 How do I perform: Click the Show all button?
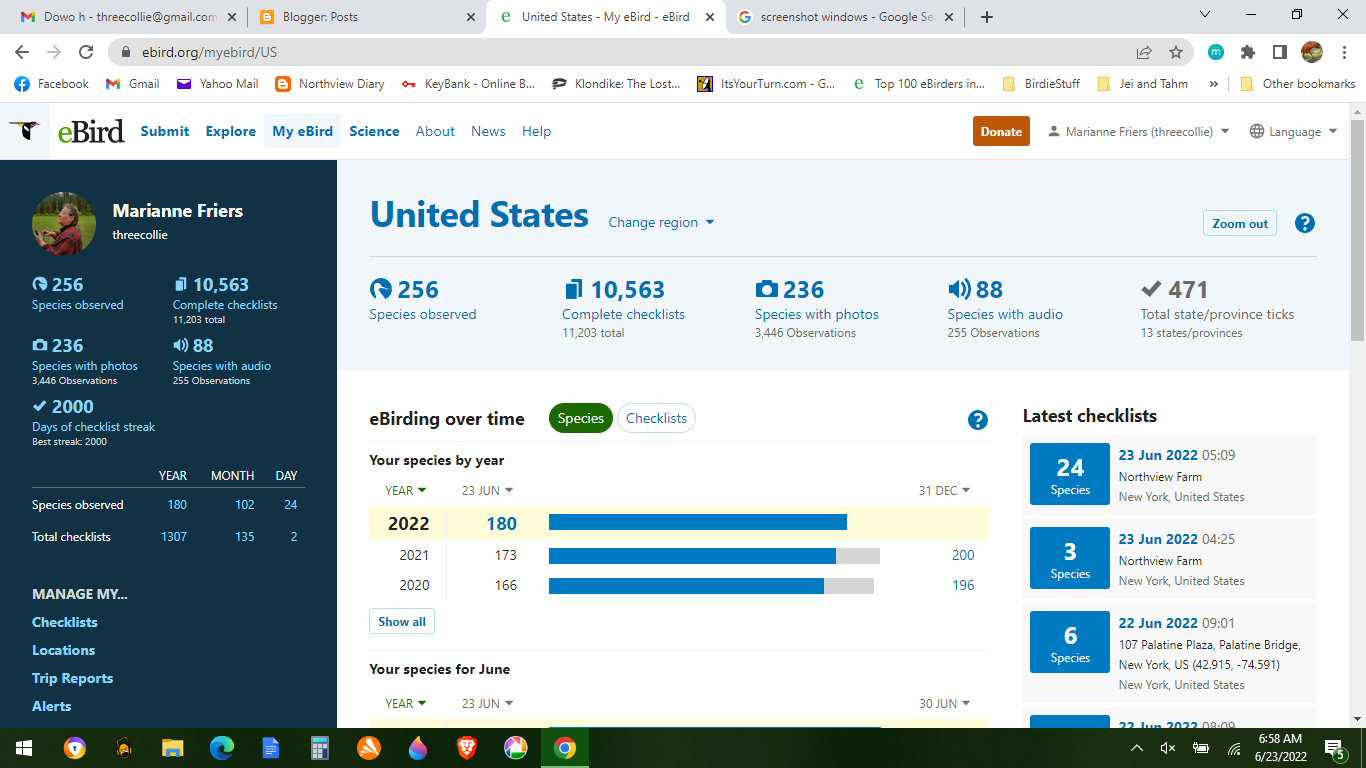[402, 621]
